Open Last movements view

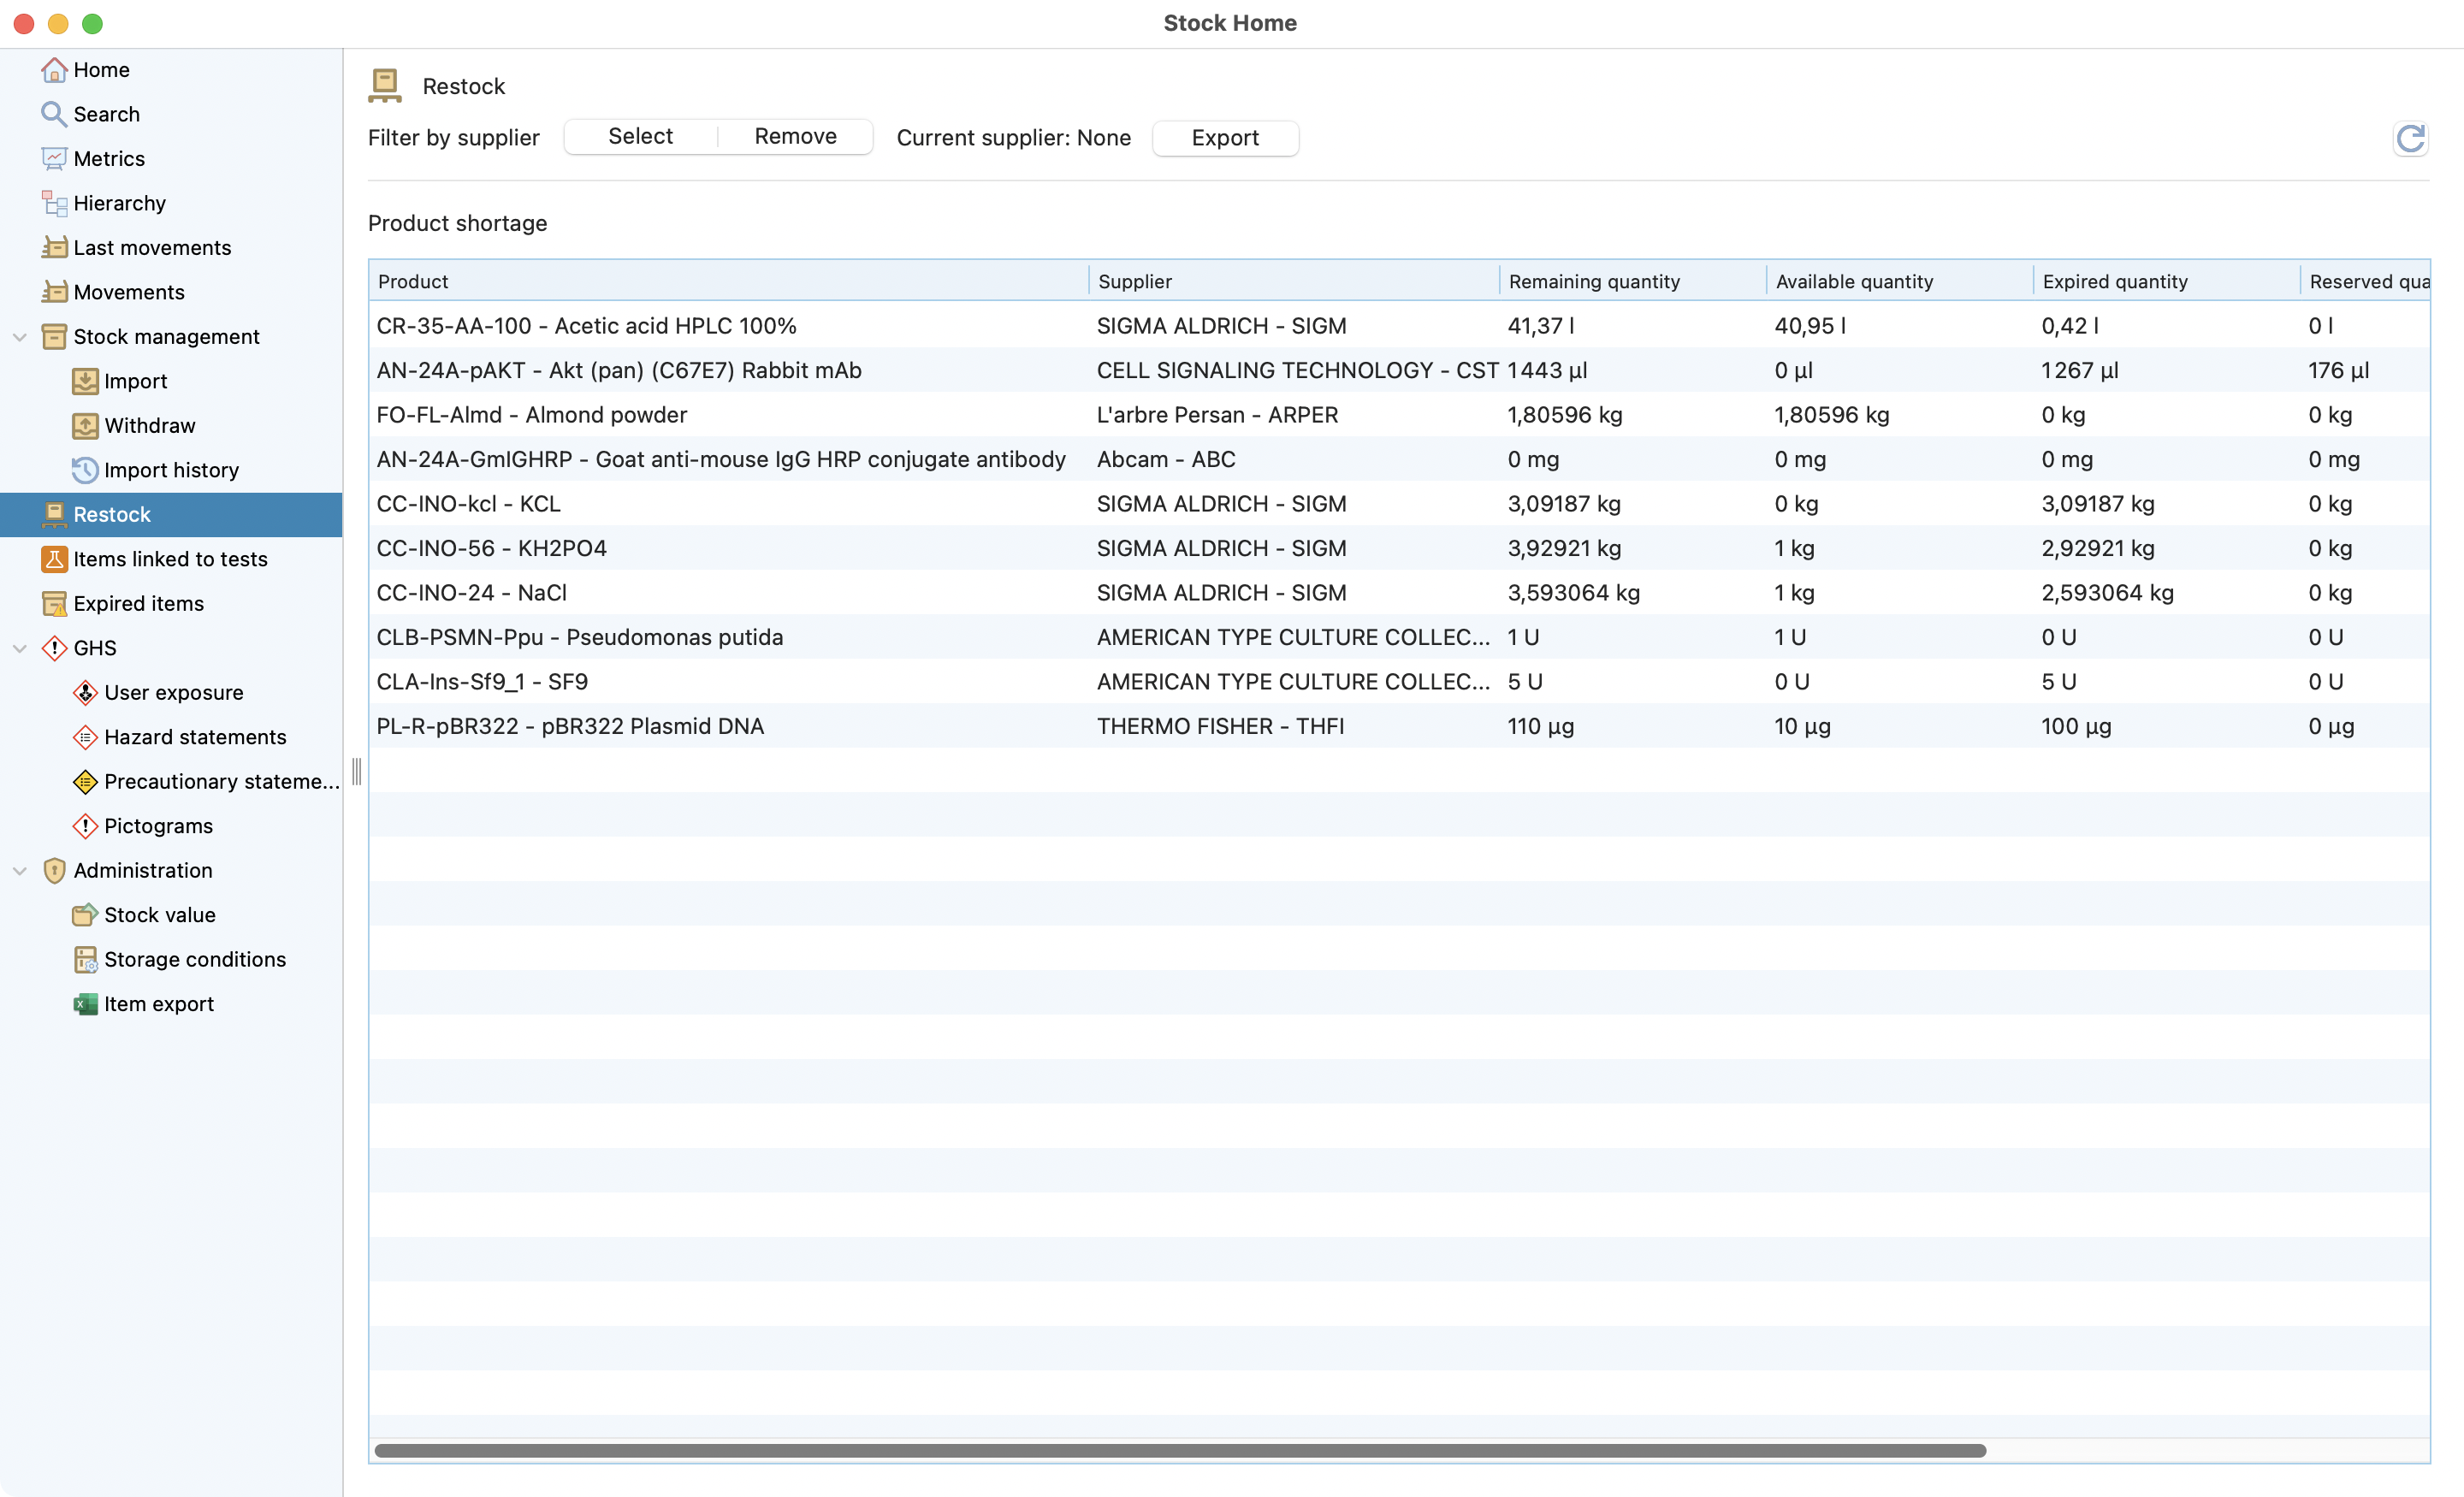click(x=152, y=248)
